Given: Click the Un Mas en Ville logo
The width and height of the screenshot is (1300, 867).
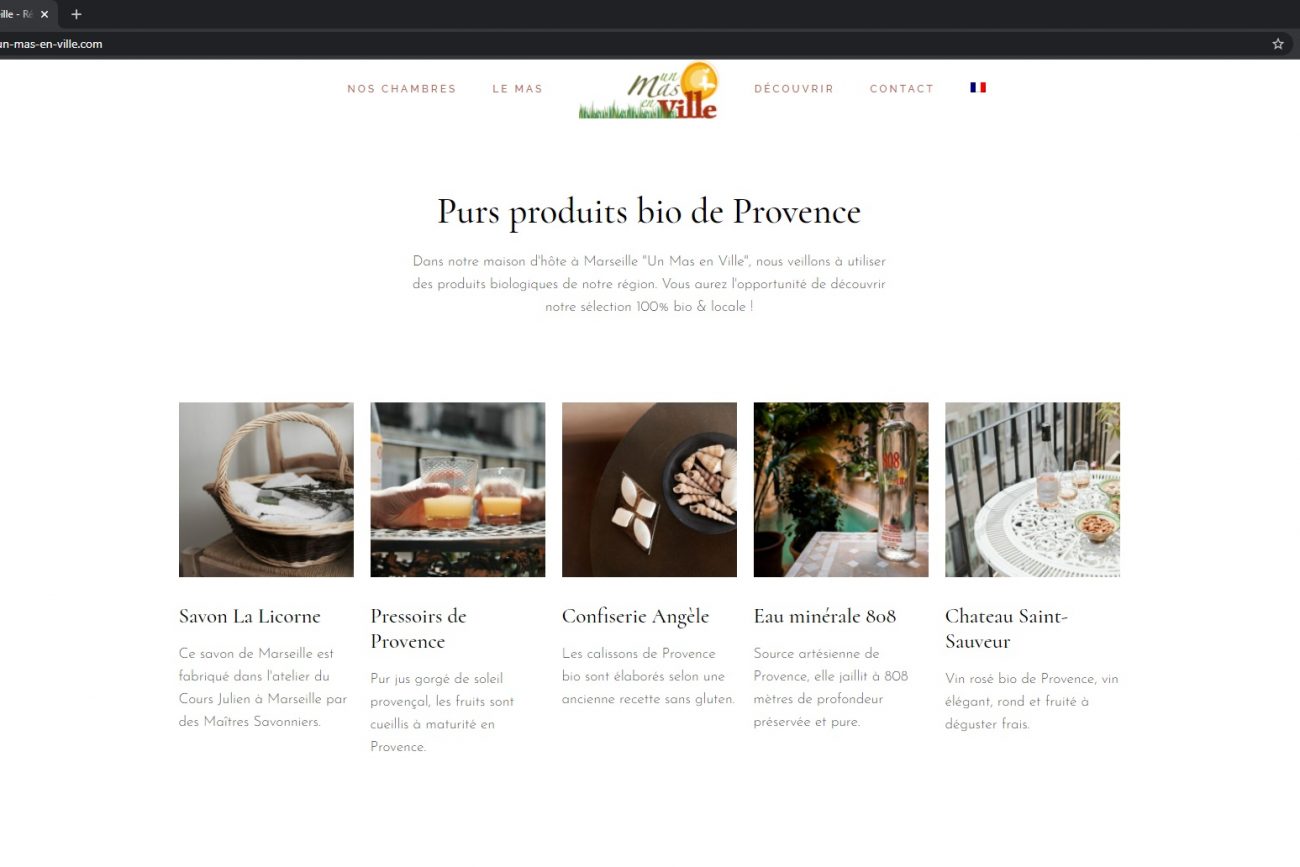Looking at the screenshot, I should [x=649, y=91].
